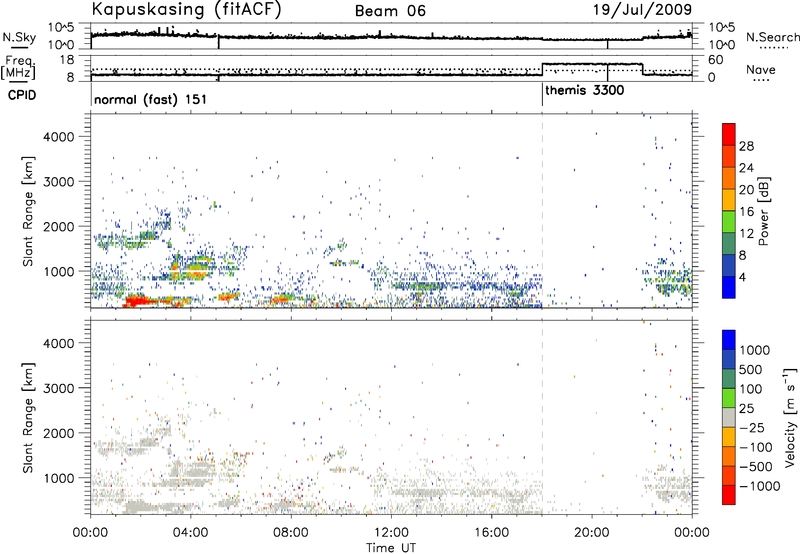
Task: Click the 'N.Search' legend label
Action: click(x=773, y=37)
